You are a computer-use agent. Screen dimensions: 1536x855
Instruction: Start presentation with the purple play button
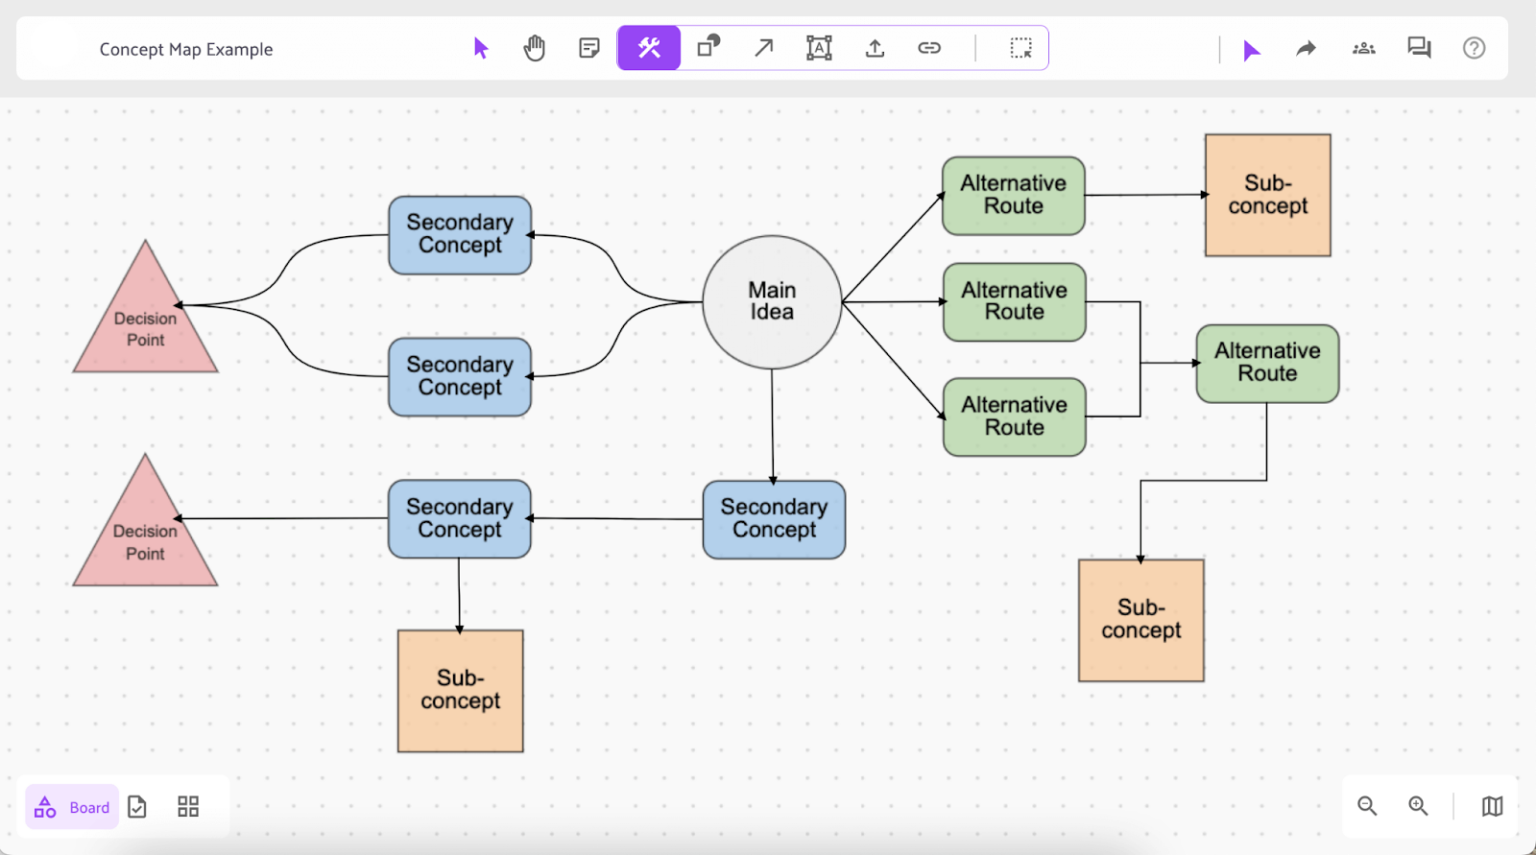(x=1251, y=50)
